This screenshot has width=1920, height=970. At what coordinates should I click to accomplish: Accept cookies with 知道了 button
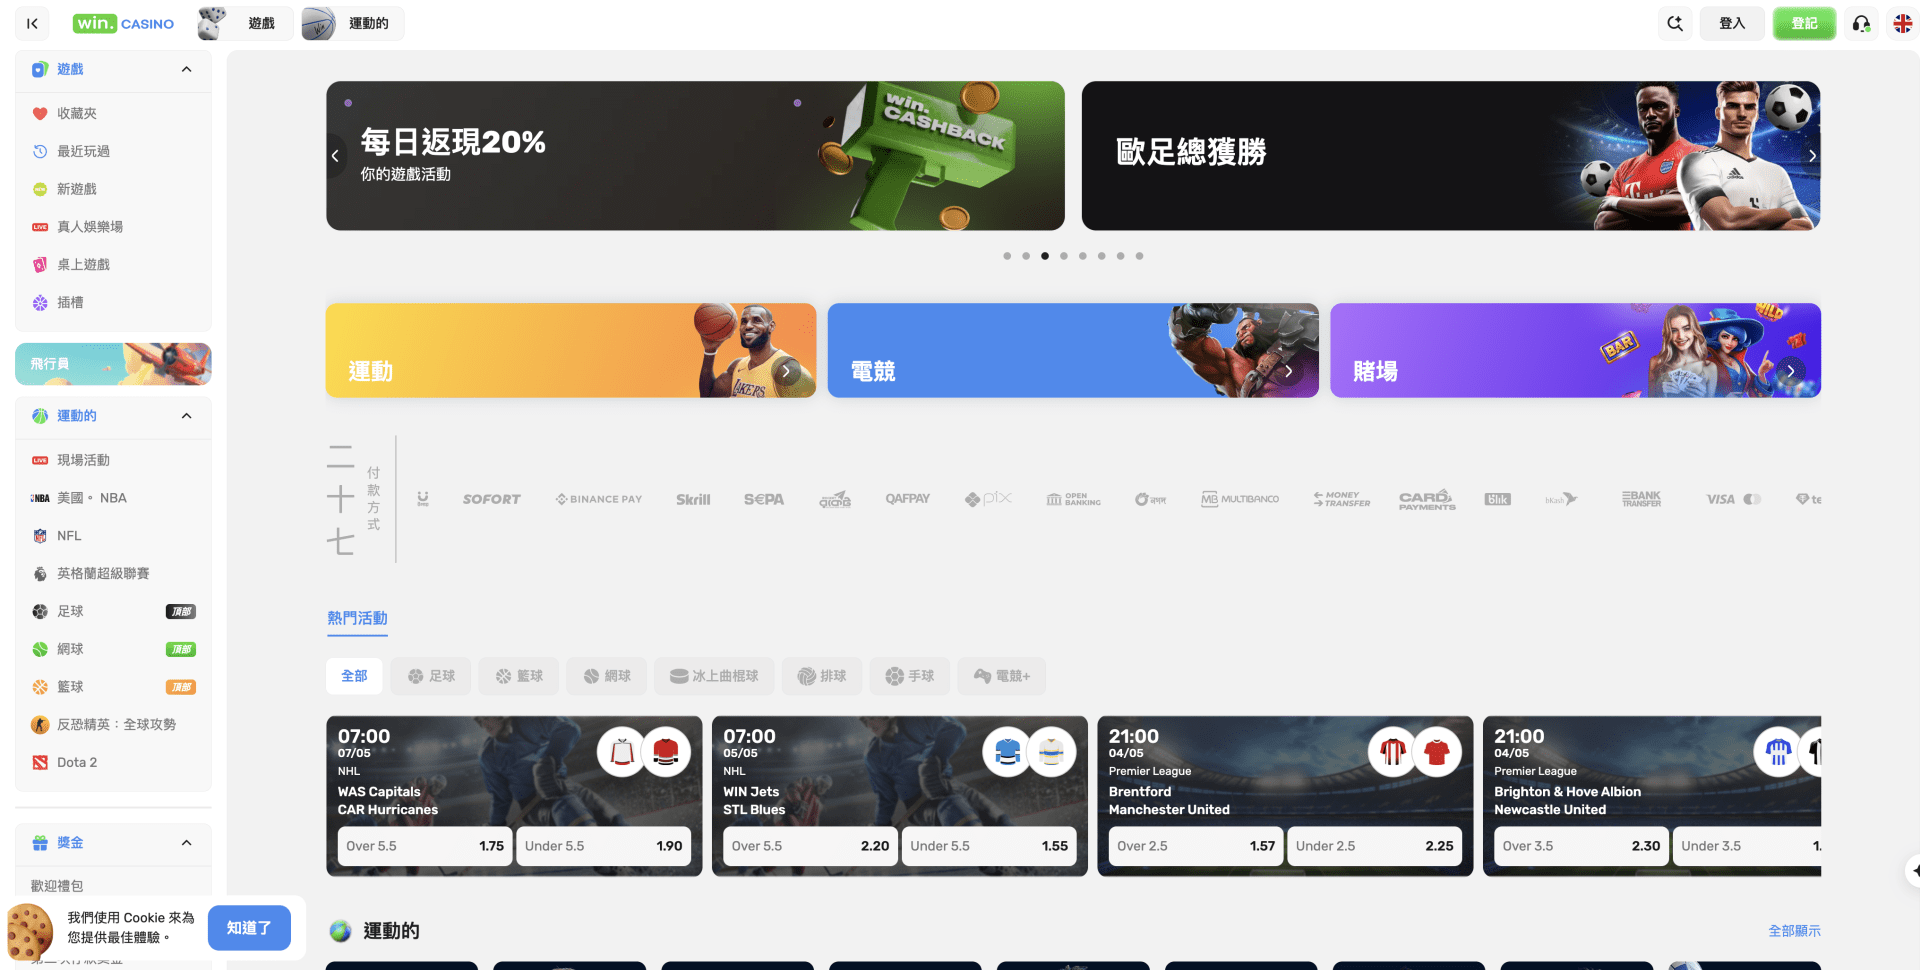point(249,928)
